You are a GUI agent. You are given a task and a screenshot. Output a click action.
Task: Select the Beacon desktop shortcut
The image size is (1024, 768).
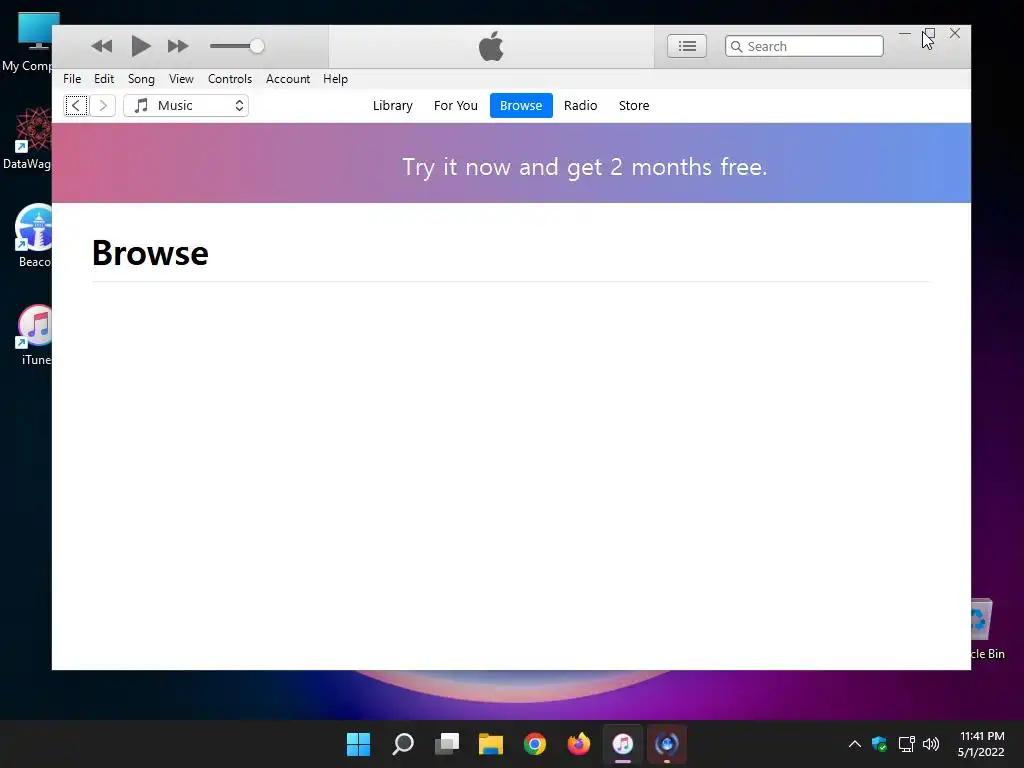(34, 236)
